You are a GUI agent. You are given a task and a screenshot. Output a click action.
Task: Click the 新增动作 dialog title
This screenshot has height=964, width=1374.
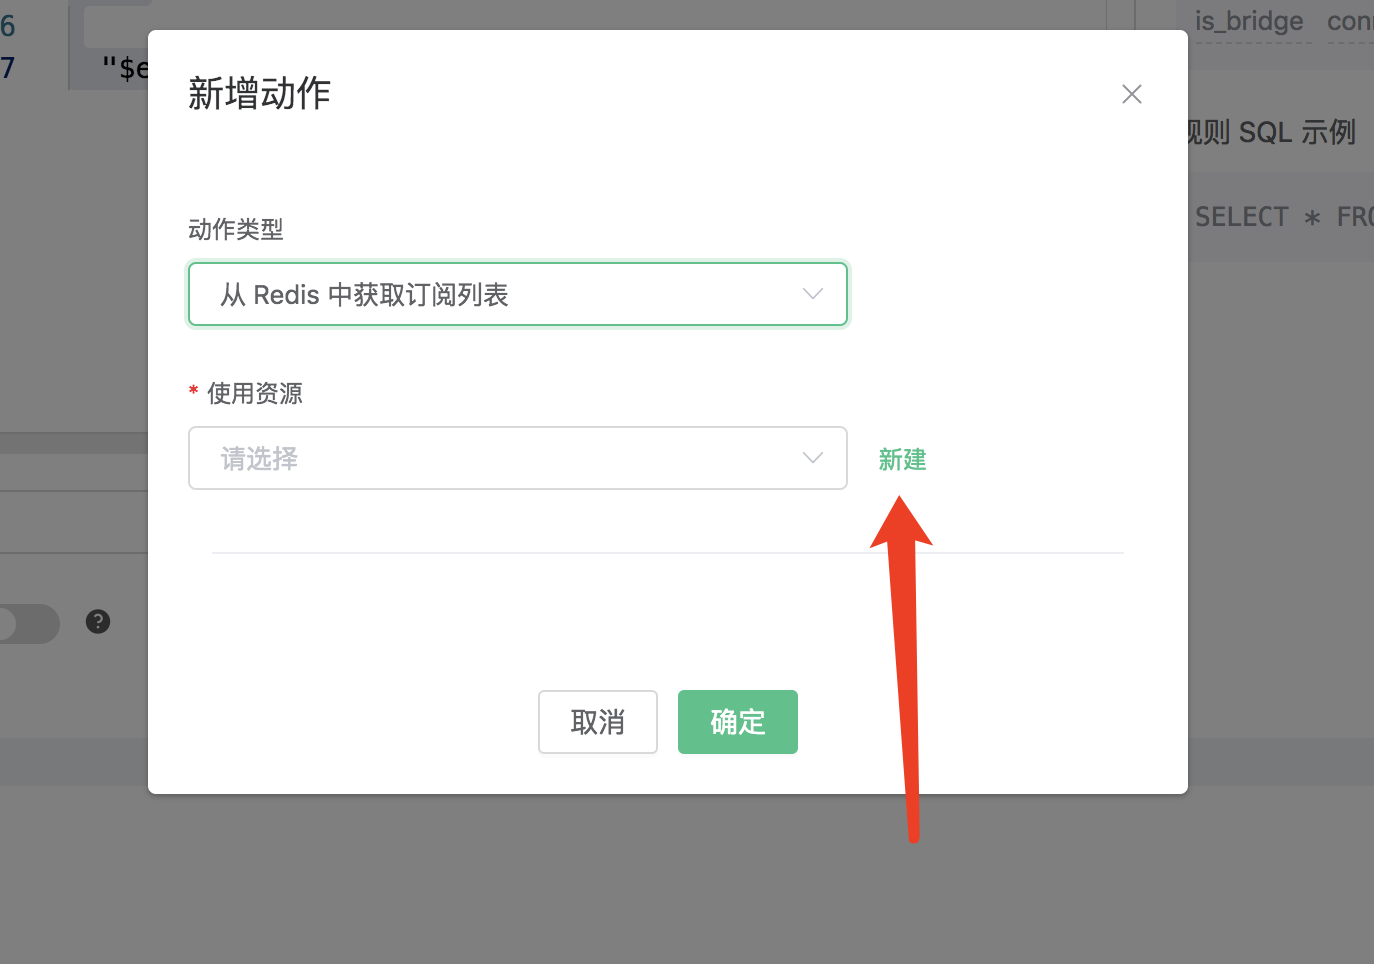point(259,94)
